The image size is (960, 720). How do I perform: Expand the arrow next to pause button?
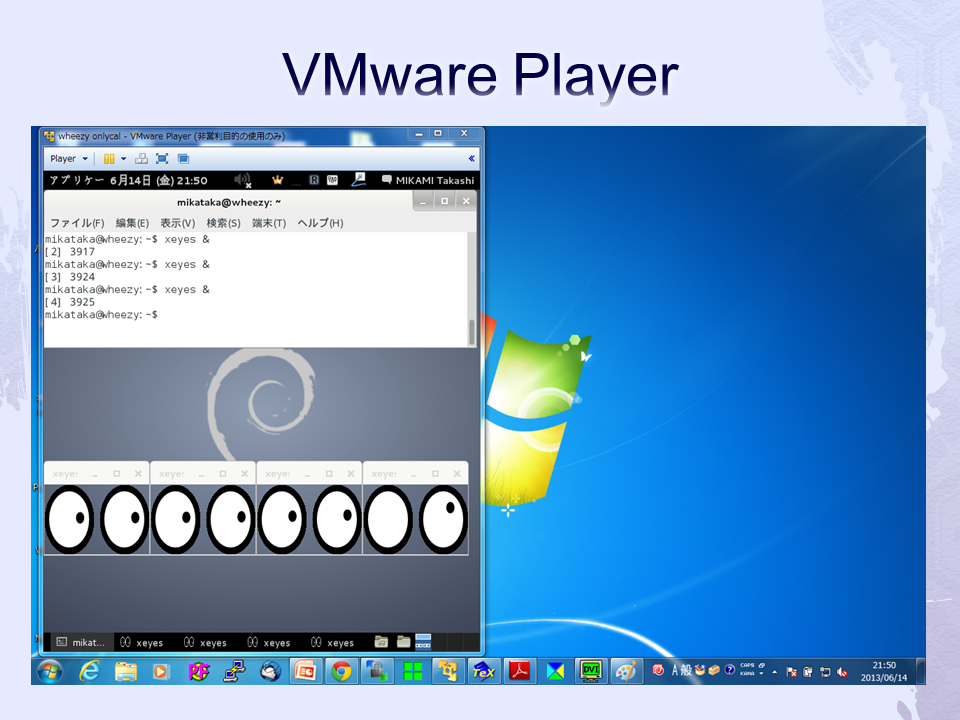(x=124, y=159)
